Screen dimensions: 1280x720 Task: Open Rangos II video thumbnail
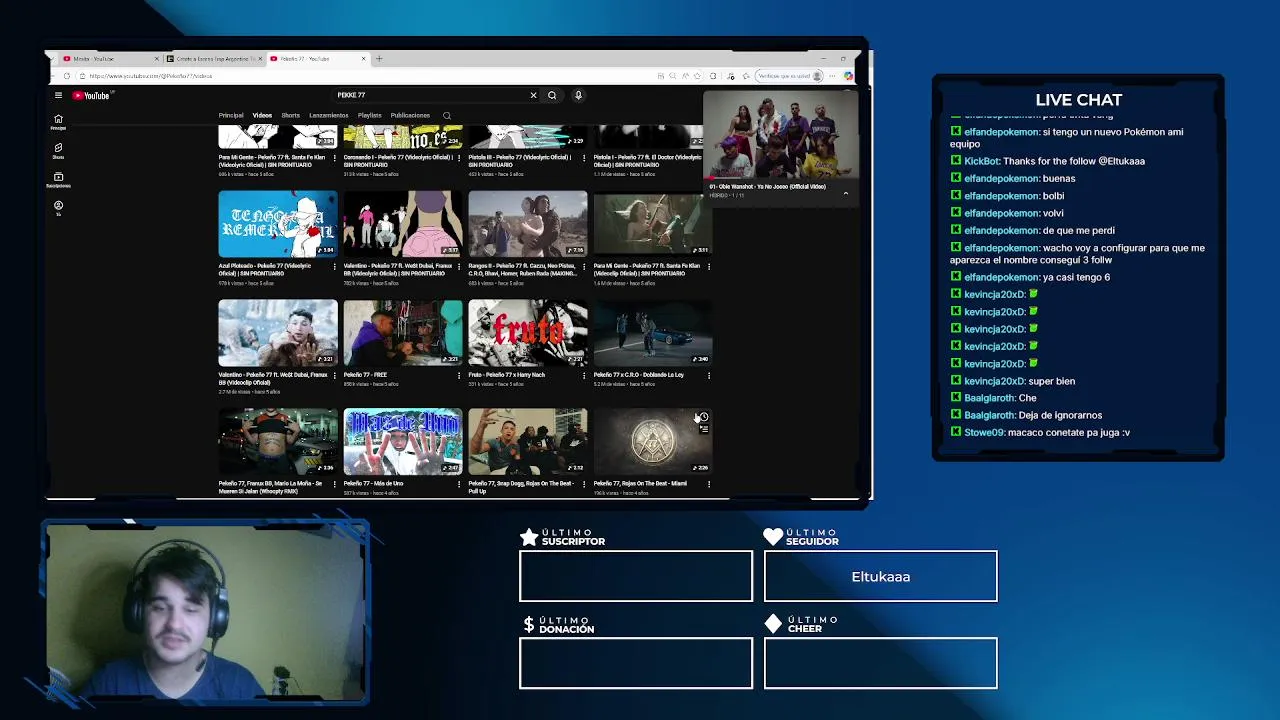[528, 224]
